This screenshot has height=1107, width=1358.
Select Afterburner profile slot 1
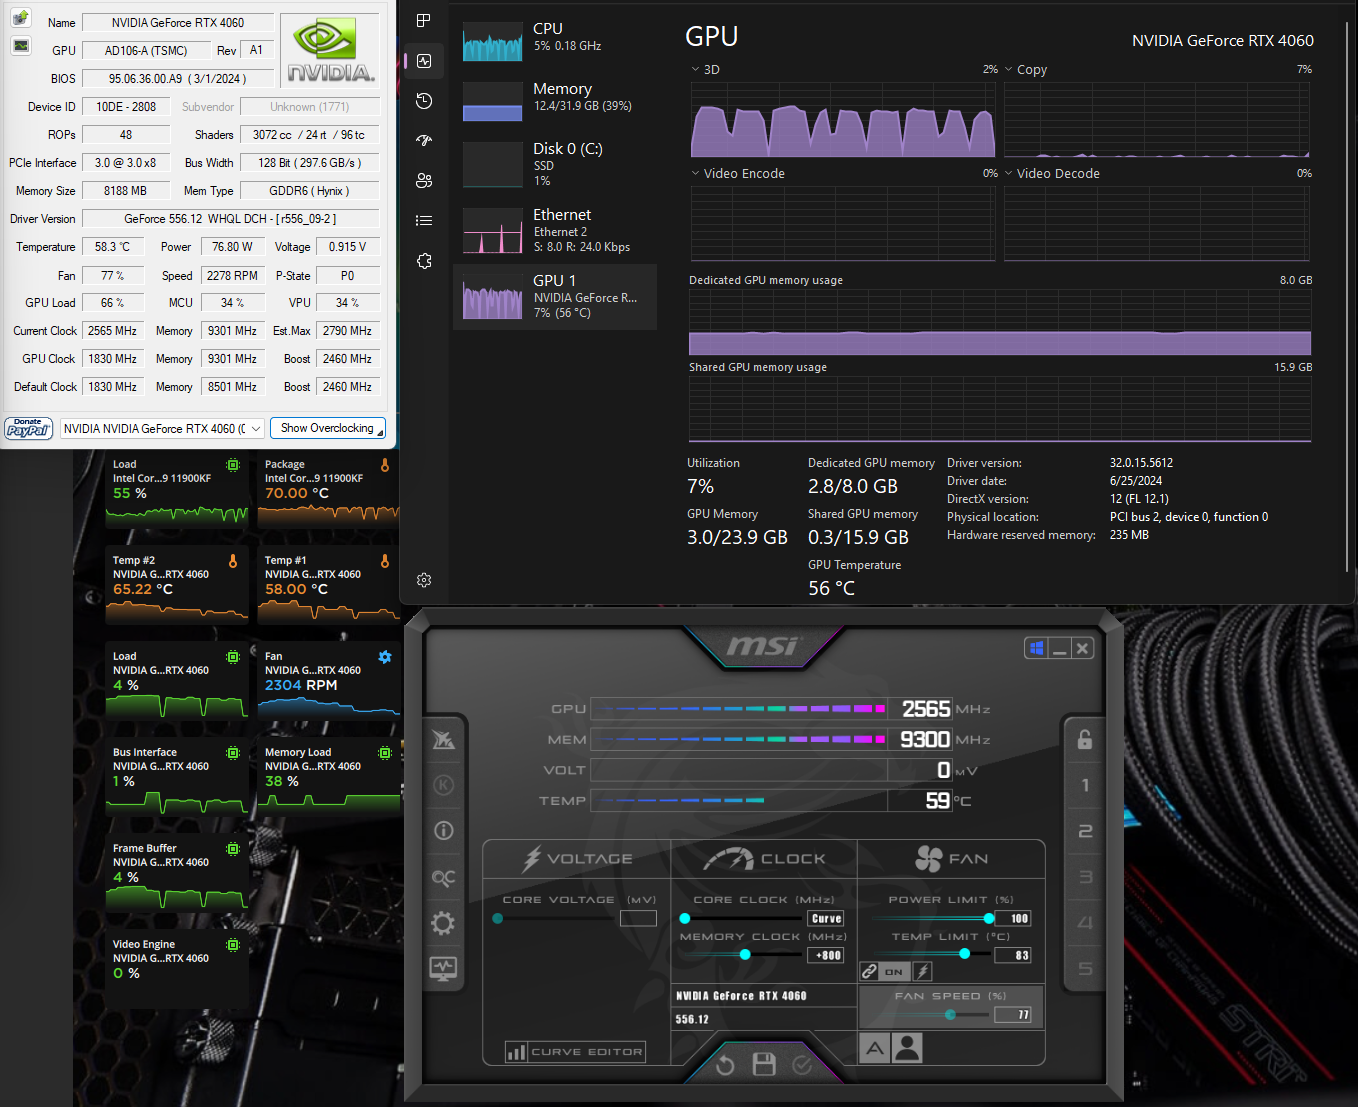coord(1085,786)
